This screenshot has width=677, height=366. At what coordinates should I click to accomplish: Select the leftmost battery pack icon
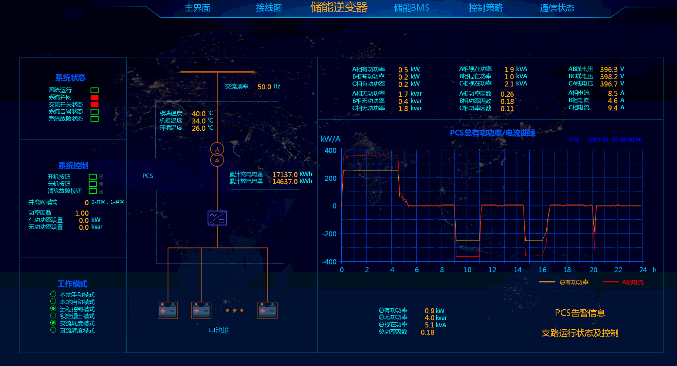click(168, 310)
